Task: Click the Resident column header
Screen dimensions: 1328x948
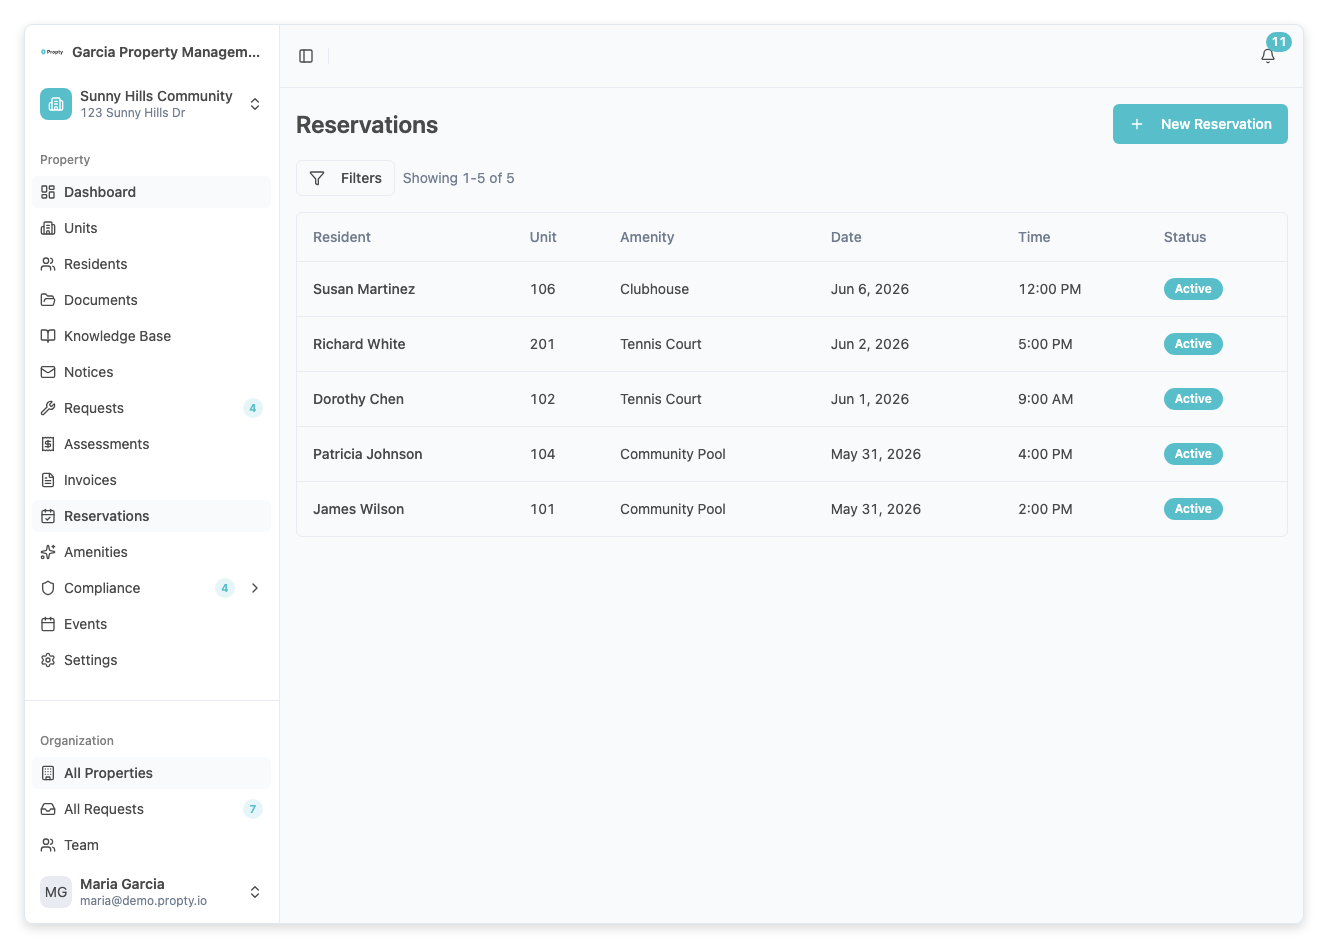Action: tap(342, 237)
